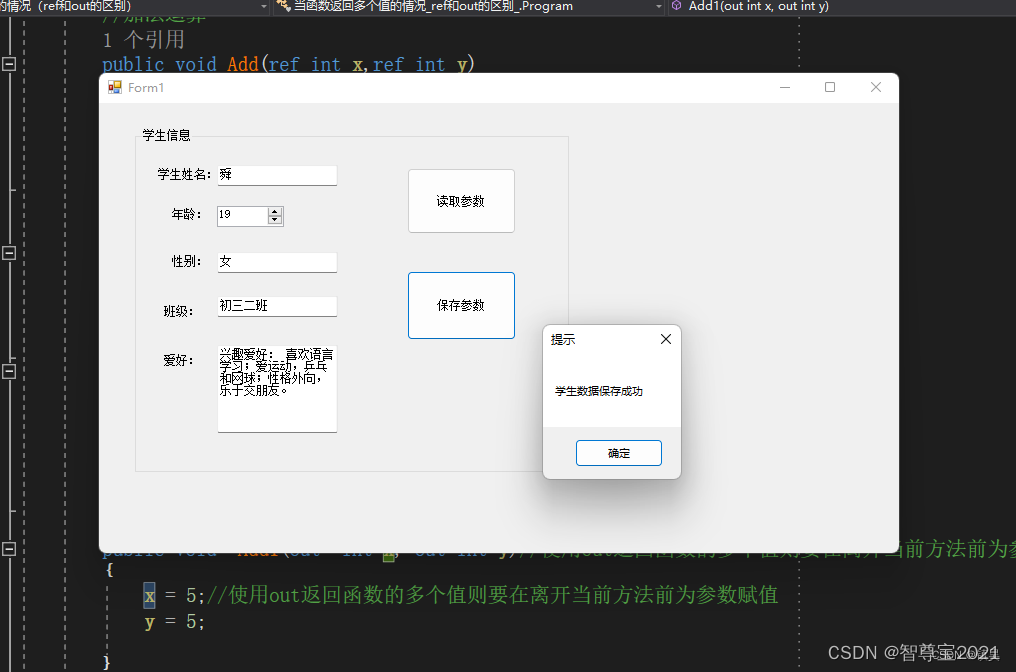
Task: Click the '1 个引用' CodeLens link
Action: (143, 40)
